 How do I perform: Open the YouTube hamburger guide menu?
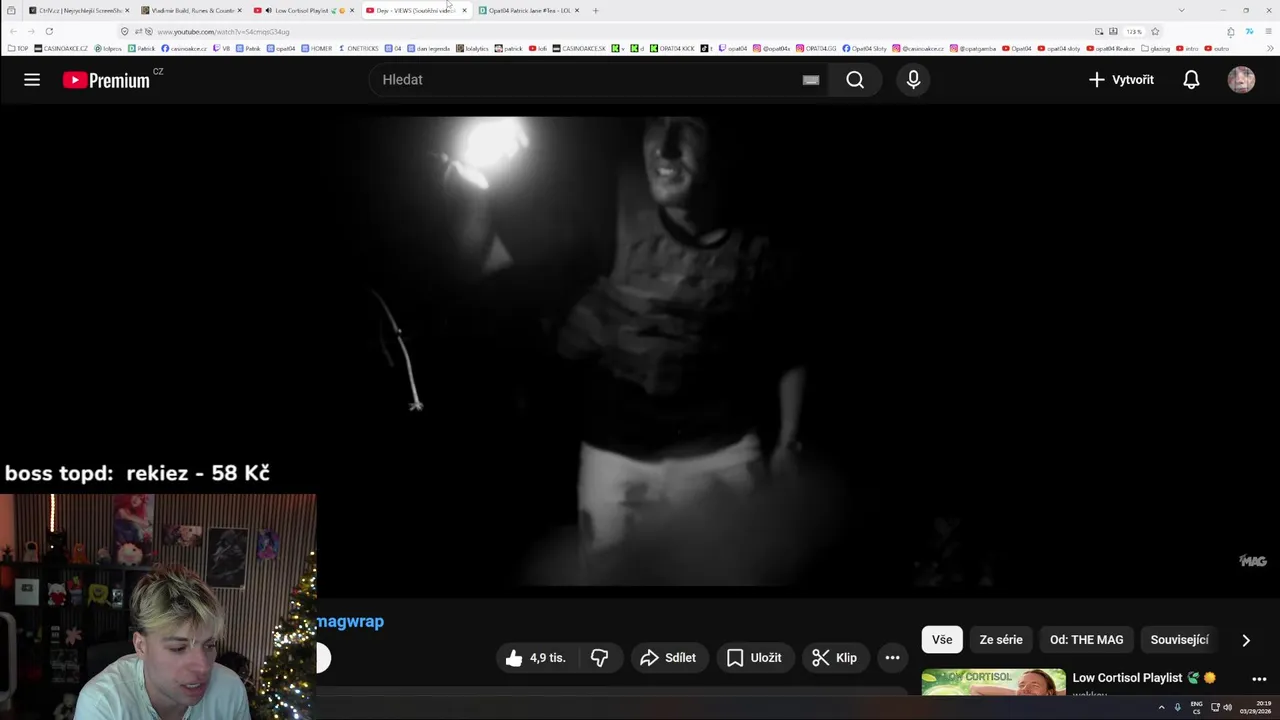coord(32,80)
